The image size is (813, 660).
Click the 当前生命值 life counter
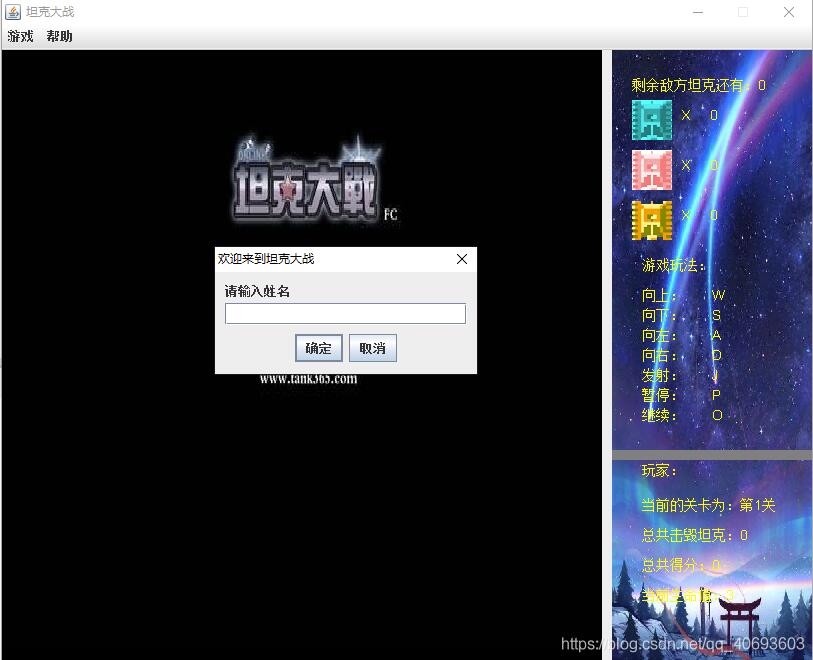[690, 595]
